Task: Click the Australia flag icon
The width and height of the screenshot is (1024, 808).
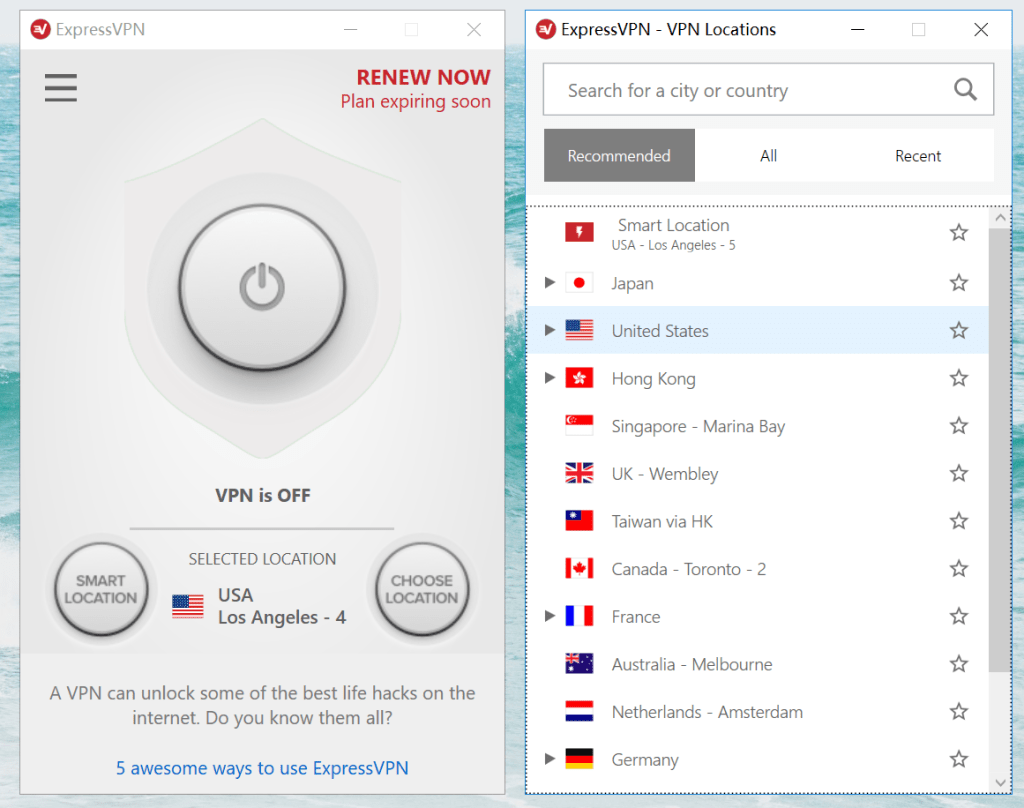Action: pos(579,664)
